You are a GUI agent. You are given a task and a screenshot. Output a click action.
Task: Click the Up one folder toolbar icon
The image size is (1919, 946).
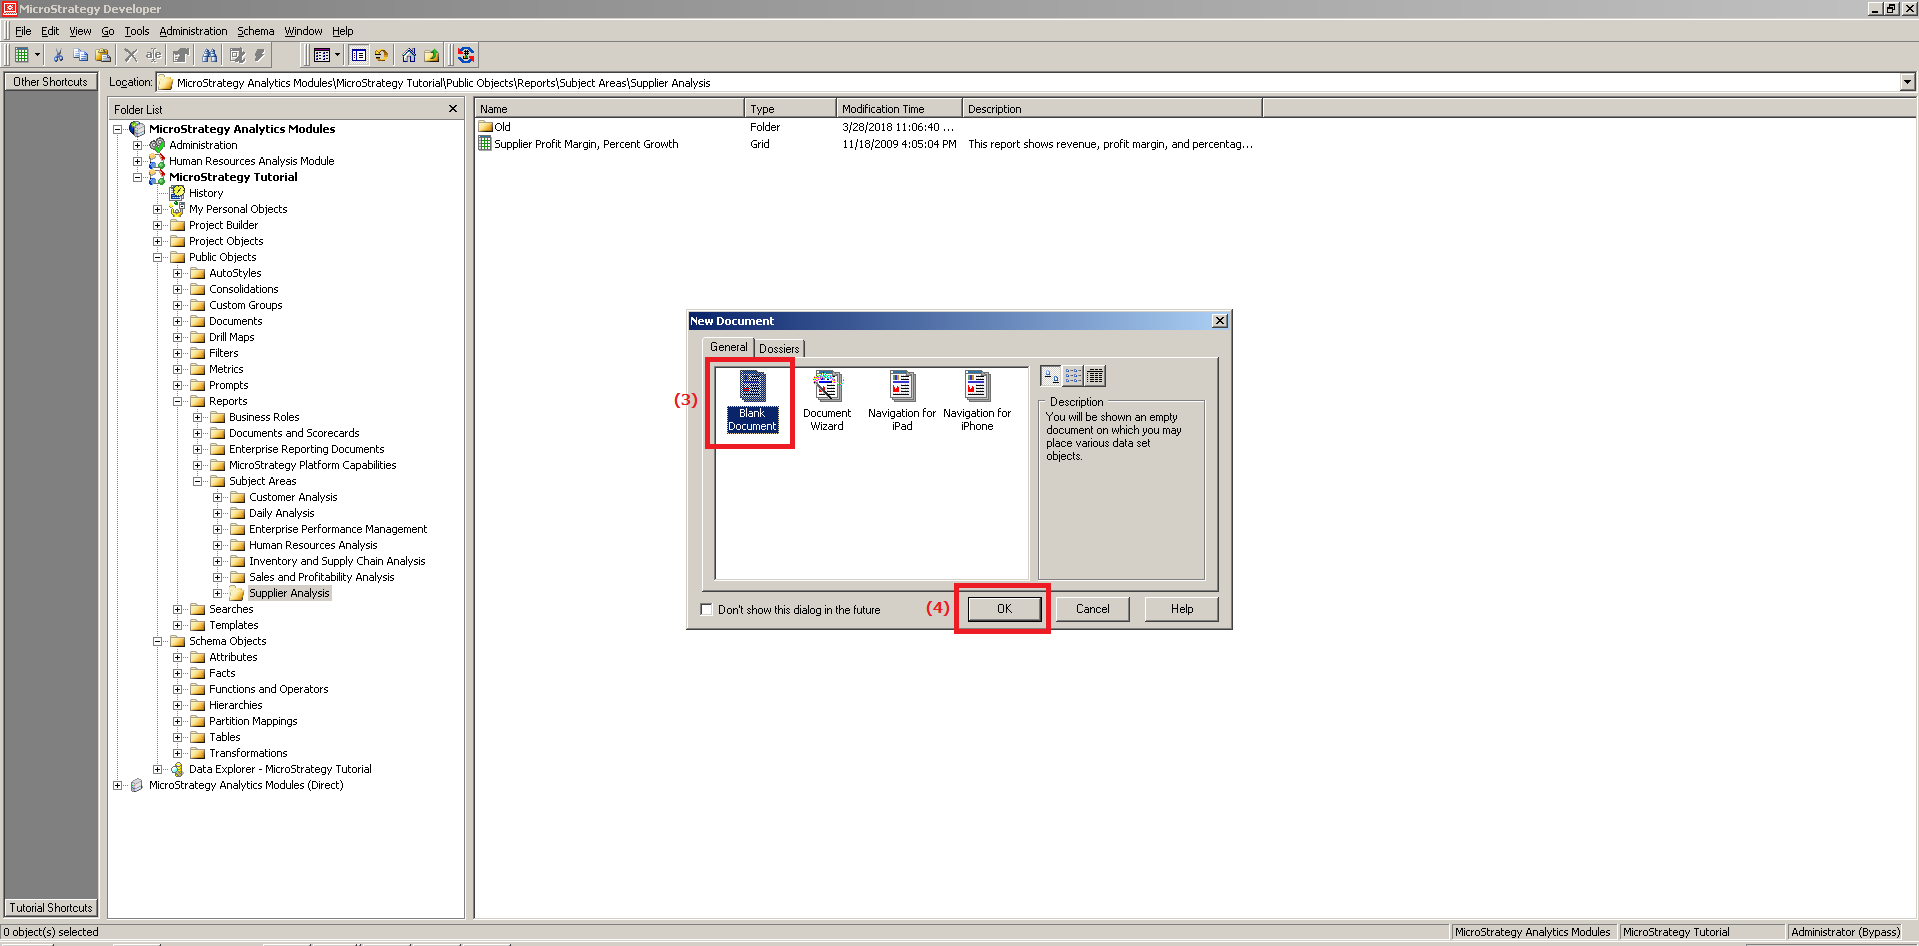pyautogui.click(x=432, y=55)
